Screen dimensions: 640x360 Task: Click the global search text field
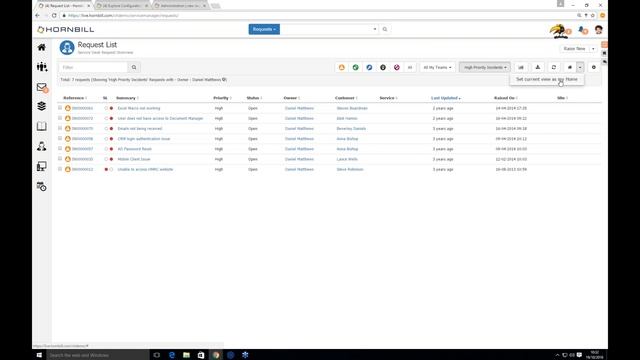click(326, 29)
